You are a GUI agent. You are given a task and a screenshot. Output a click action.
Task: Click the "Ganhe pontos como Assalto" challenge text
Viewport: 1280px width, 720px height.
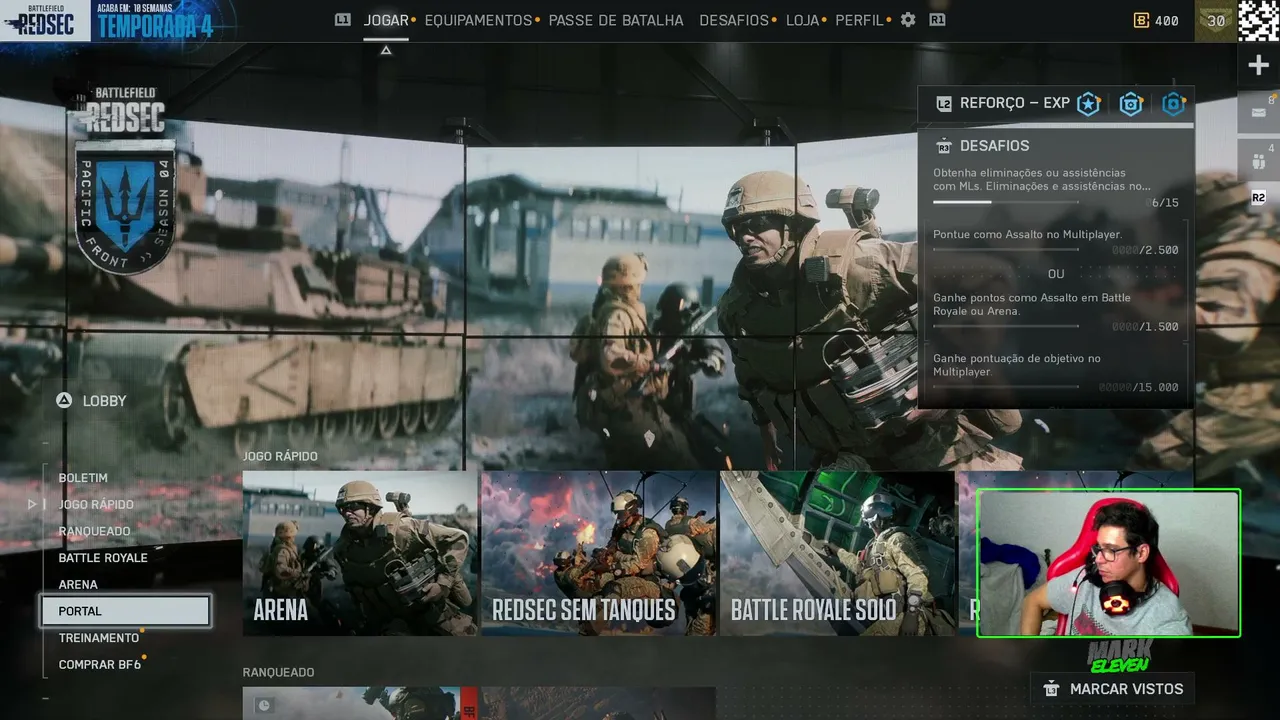pyautogui.click(x=1032, y=304)
